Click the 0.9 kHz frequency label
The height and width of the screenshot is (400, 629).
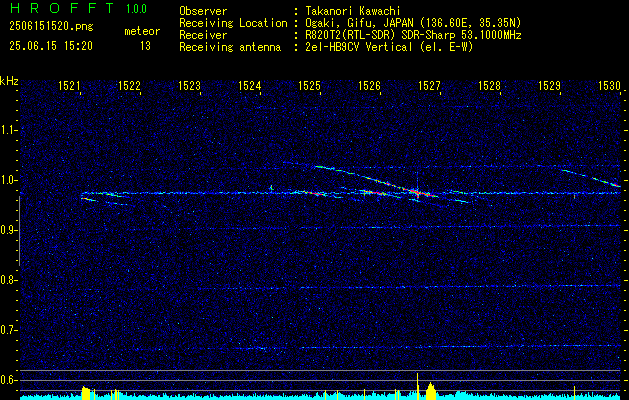[8, 230]
